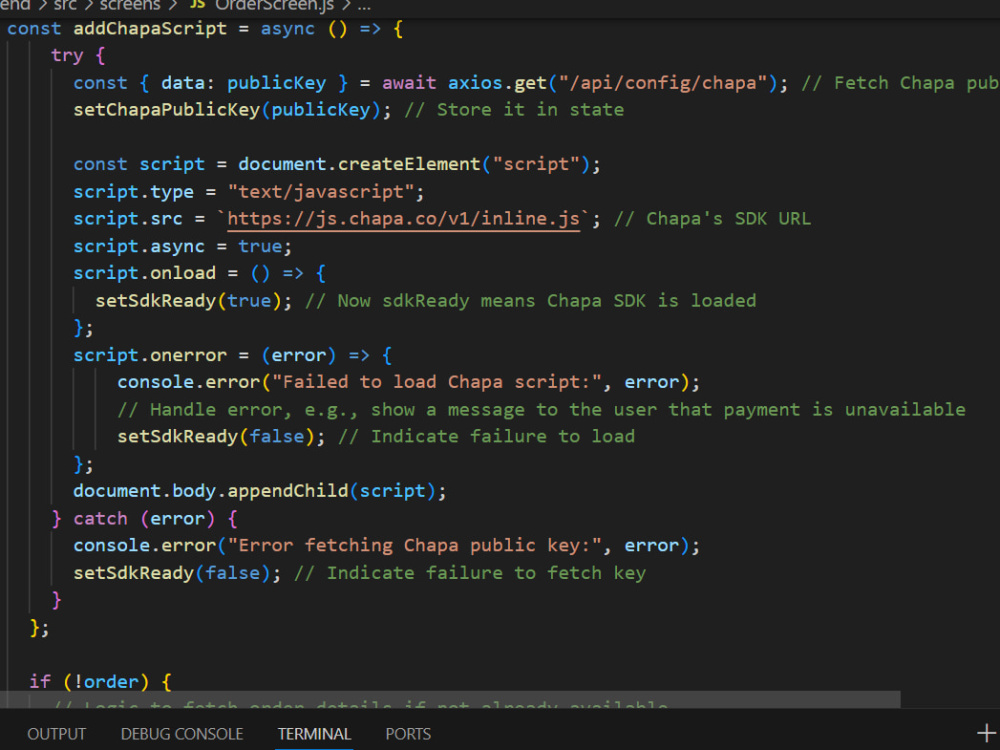
Task: Click the src folder breadcrumb
Action: click(x=65, y=6)
